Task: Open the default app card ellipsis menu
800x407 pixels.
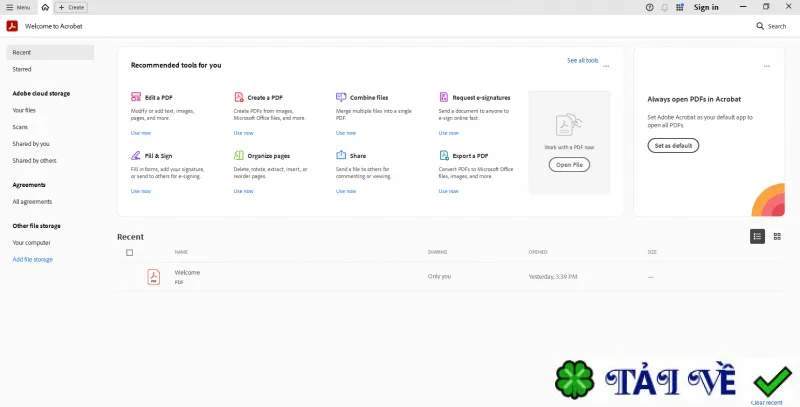Action: tap(767, 66)
